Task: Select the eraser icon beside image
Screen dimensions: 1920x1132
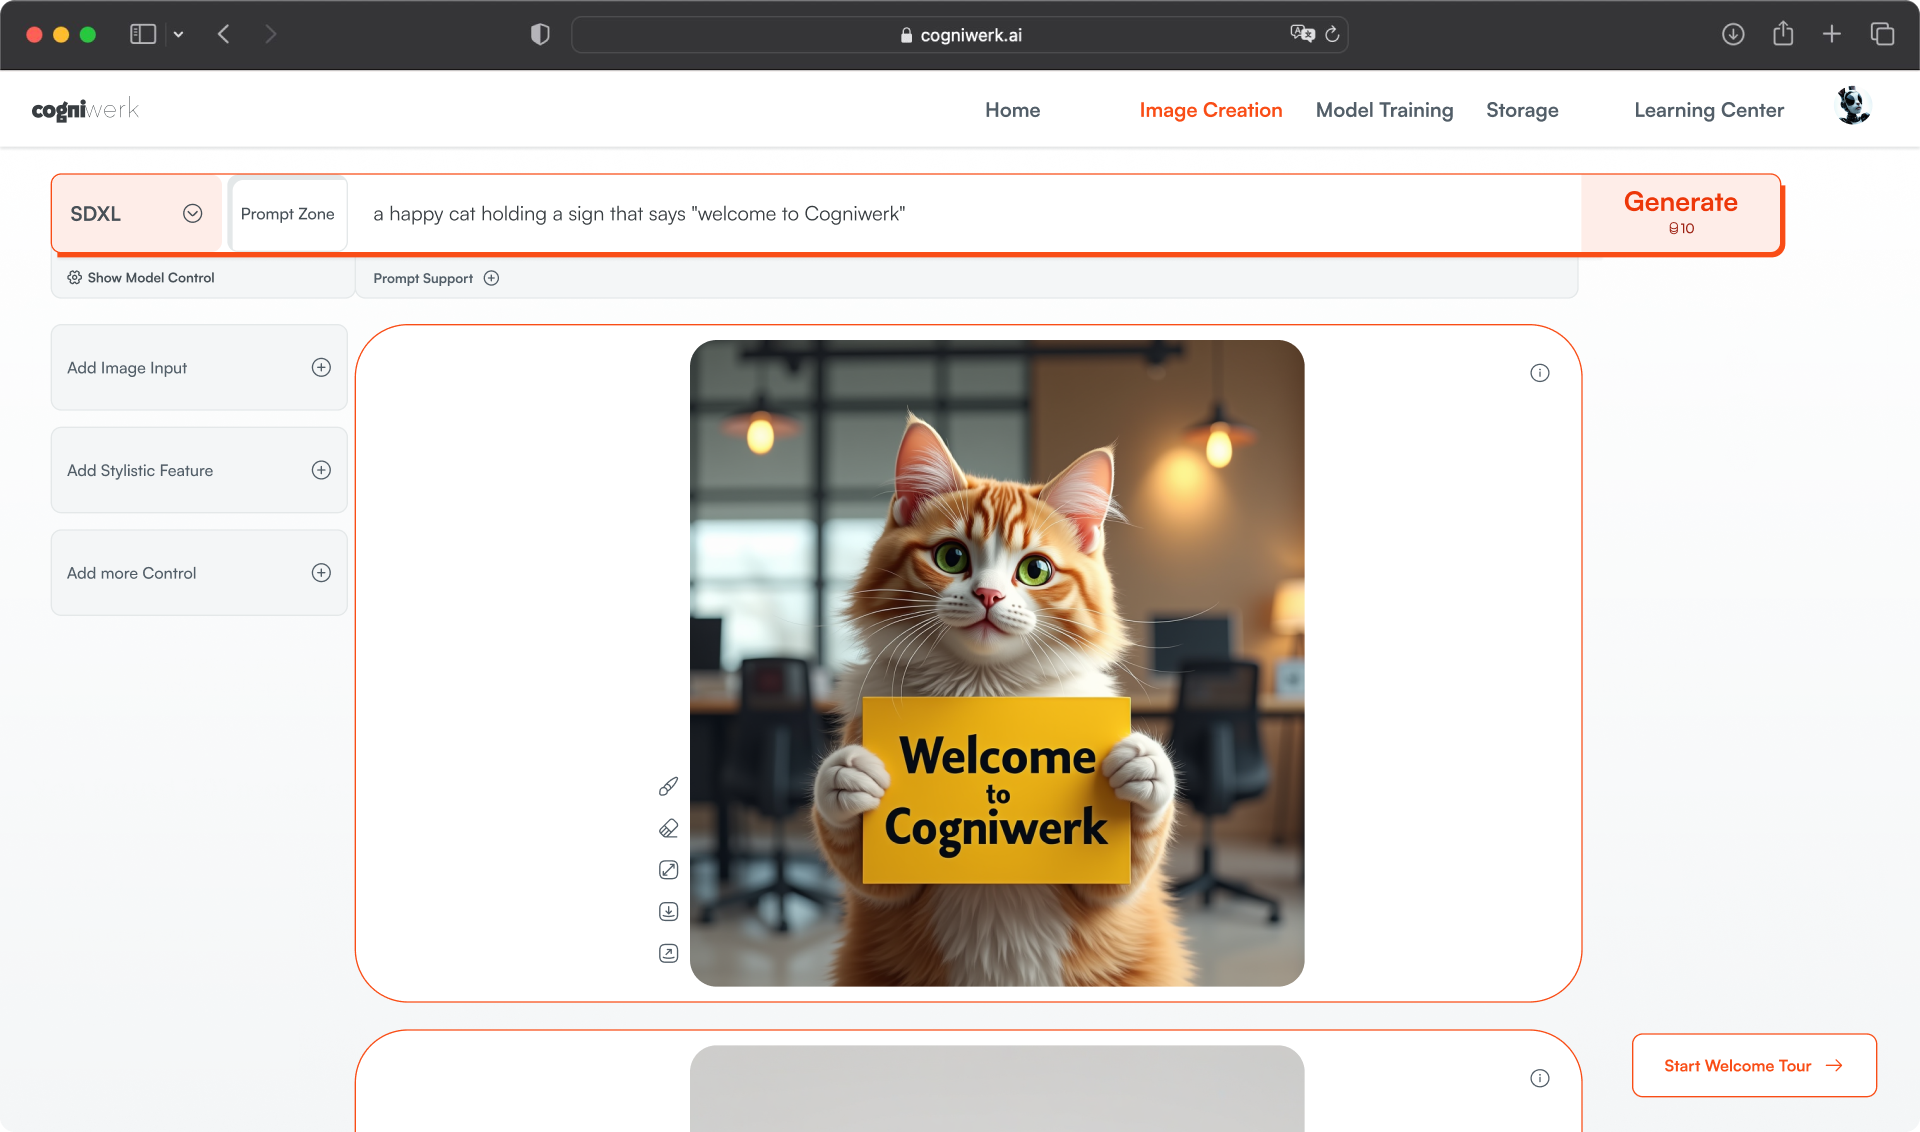Action: click(668, 828)
